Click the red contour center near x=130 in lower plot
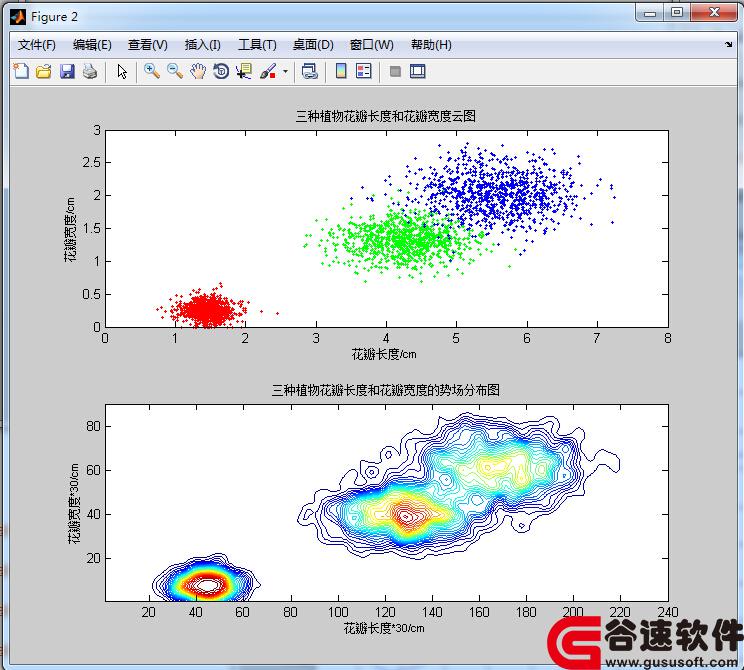 coord(407,516)
